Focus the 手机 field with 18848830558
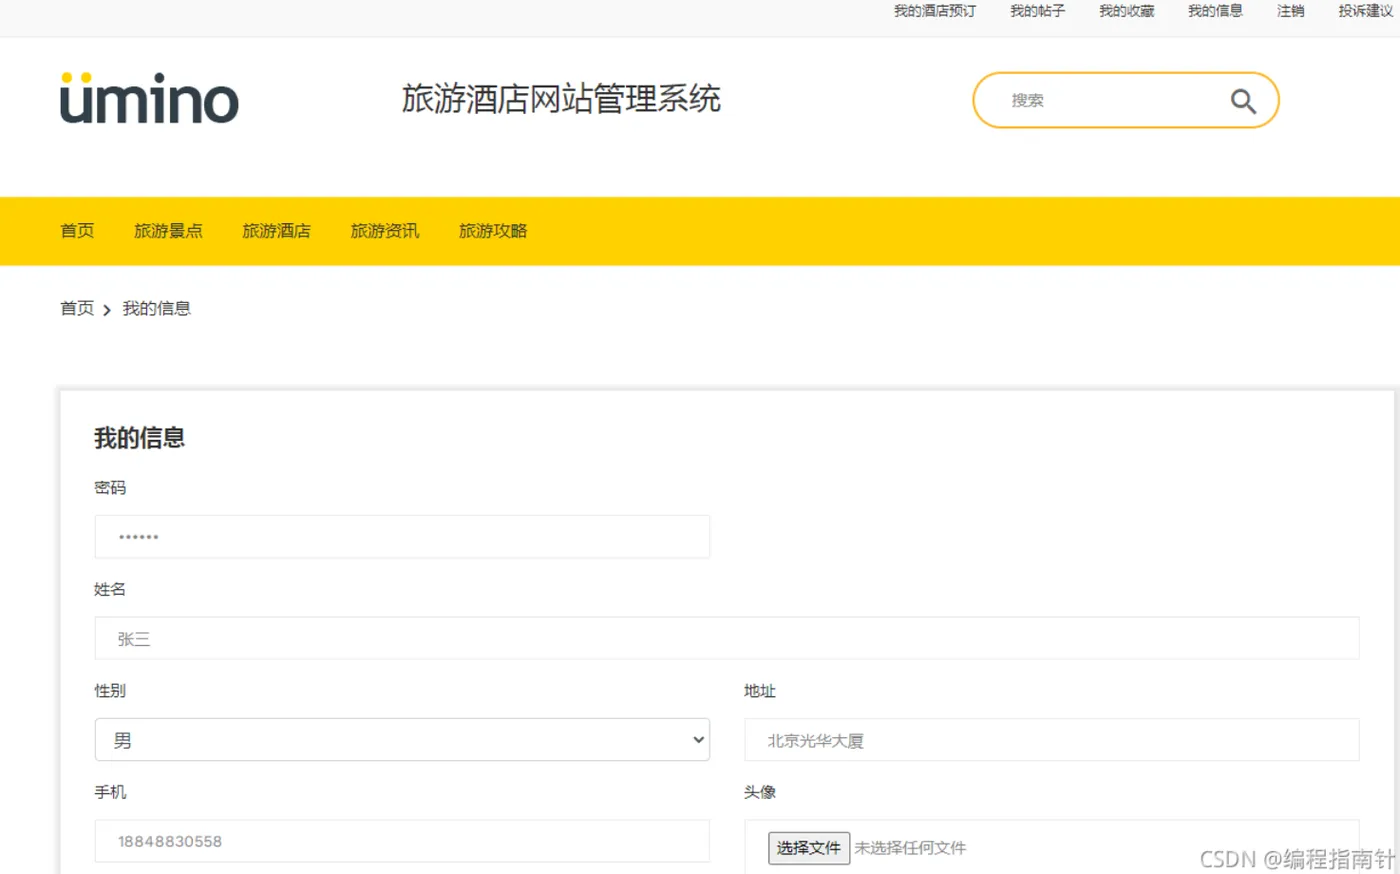Image resolution: width=1400 pixels, height=874 pixels. (402, 841)
